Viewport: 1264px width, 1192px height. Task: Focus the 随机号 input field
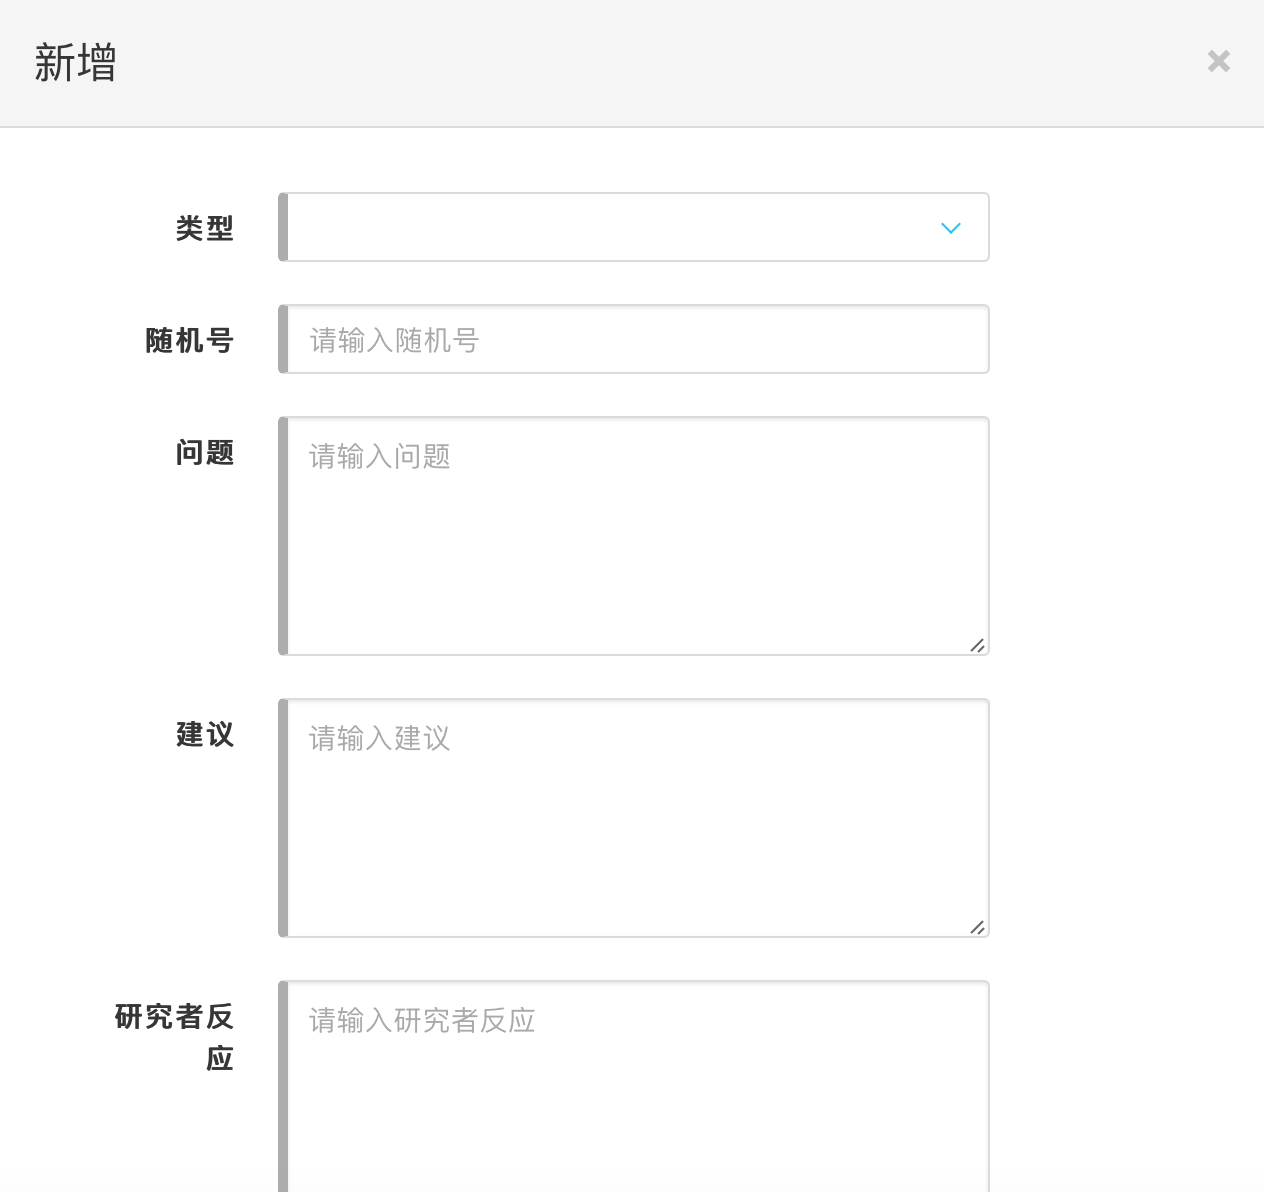pyautogui.click(x=636, y=340)
